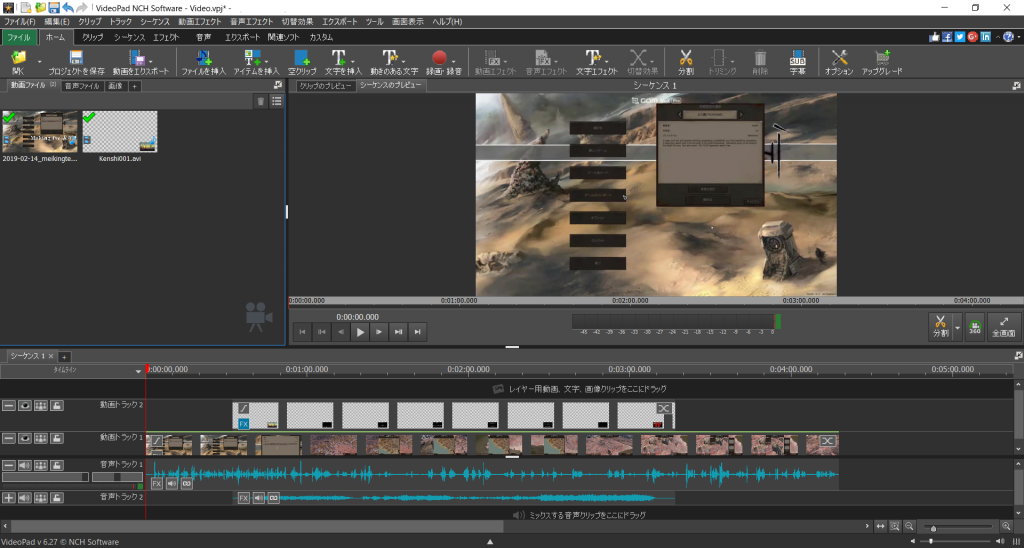The image size is (1024, 548).
Task: Mute 音声トラック 1 with its speaker button
Action: point(25,465)
